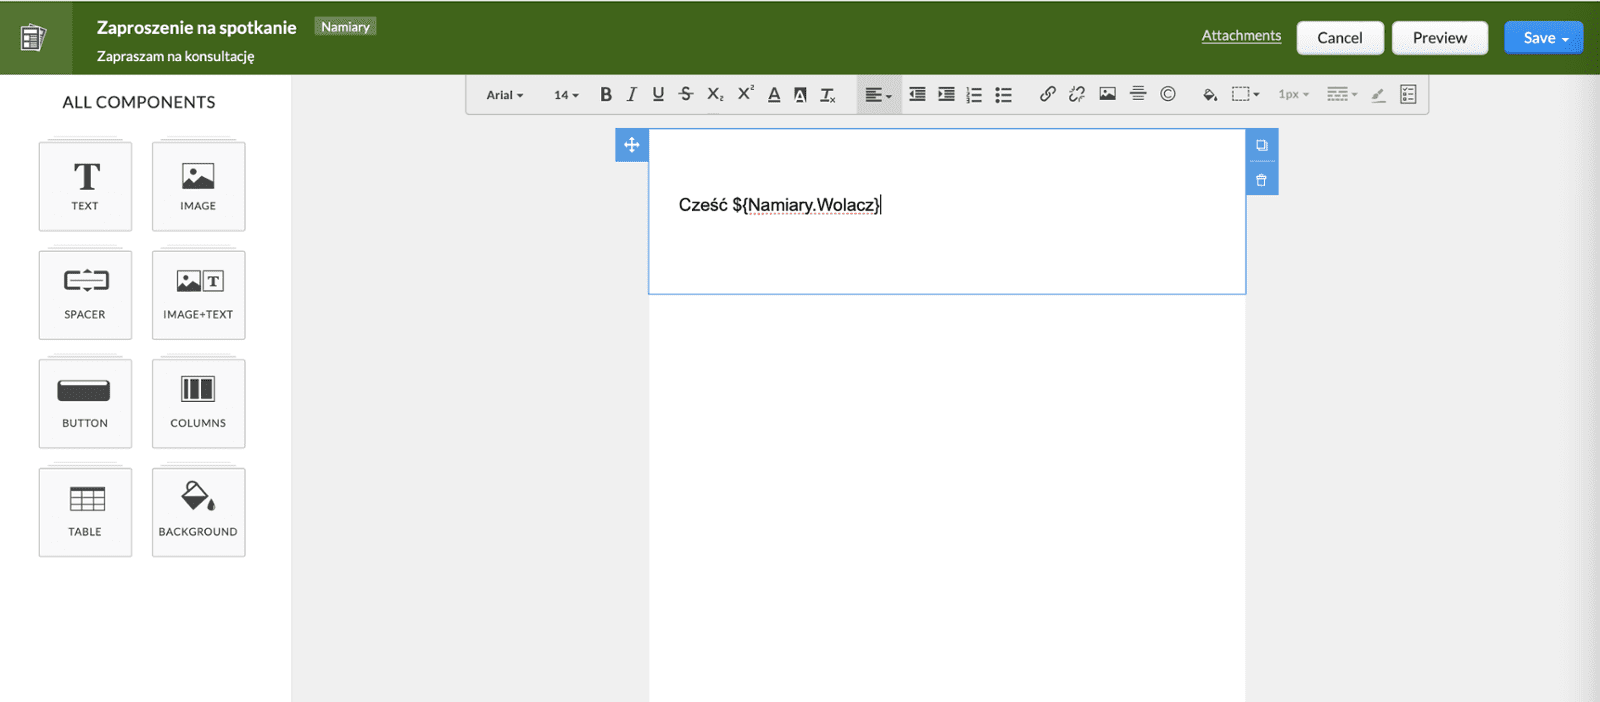Insert a bulleted list
This screenshot has width=1600, height=702.
pos(1003,95)
